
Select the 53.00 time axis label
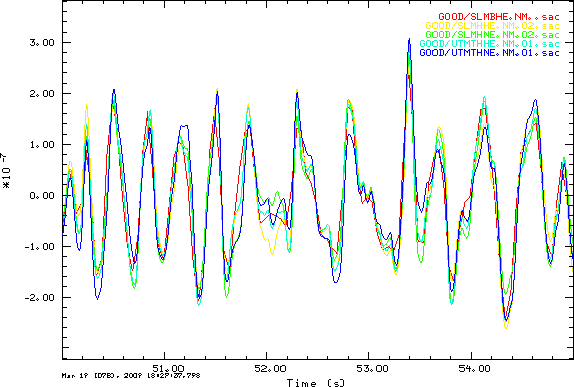pos(372,368)
